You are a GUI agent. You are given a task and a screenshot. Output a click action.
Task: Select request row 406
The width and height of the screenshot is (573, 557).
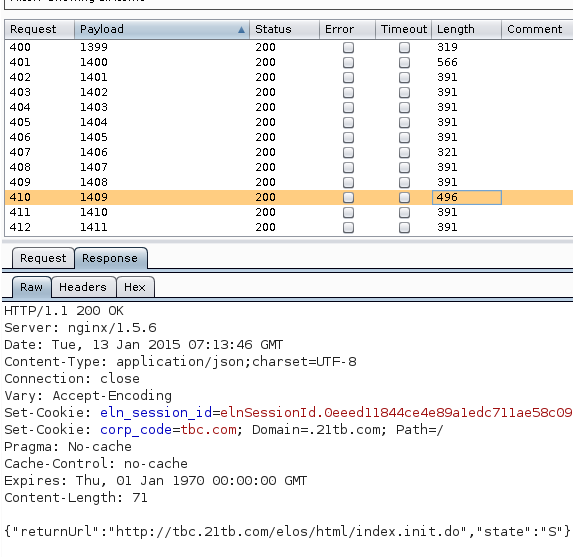(289, 137)
